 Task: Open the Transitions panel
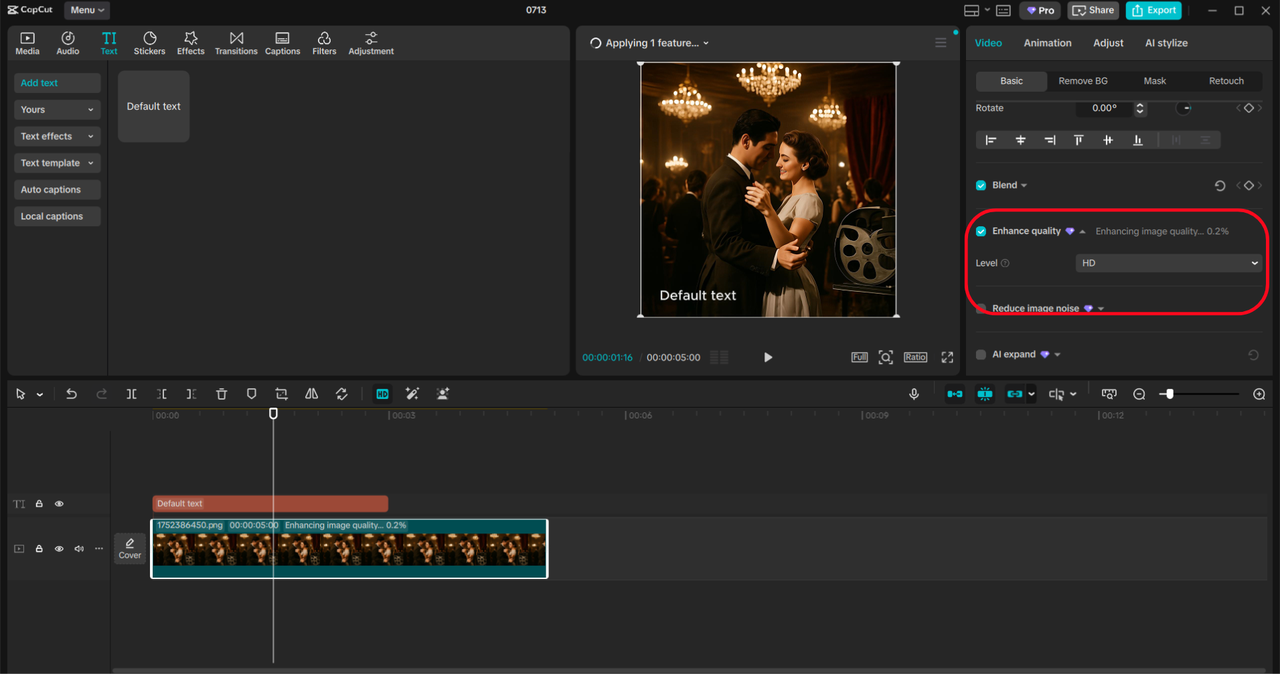click(236, 43)
